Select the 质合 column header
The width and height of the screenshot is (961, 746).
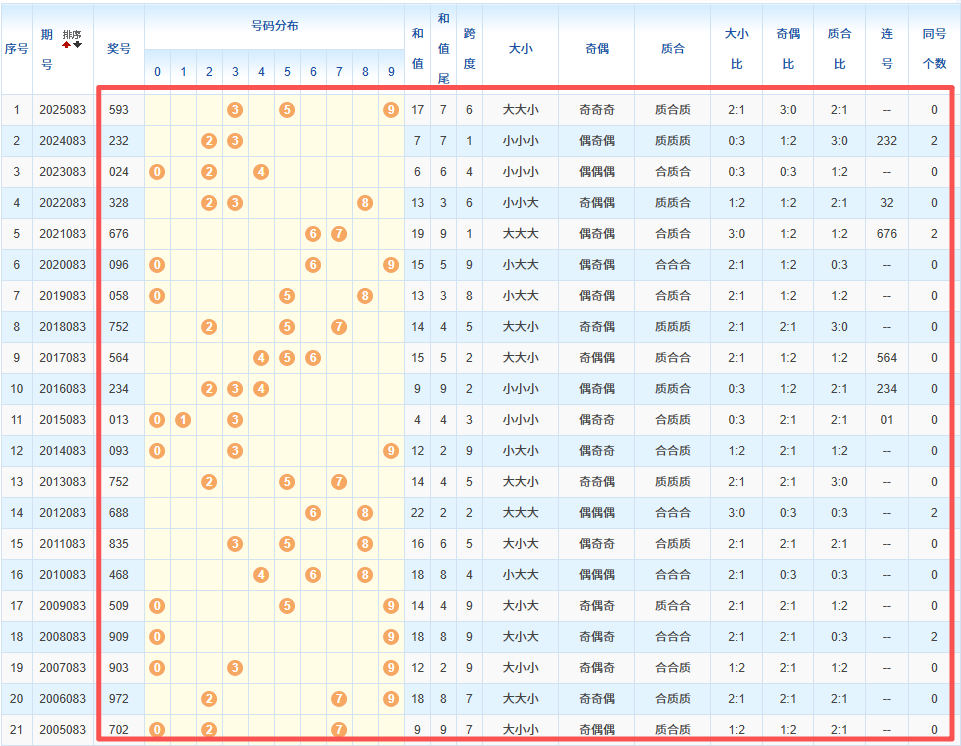pyautogui.click(x=673, y=48)
